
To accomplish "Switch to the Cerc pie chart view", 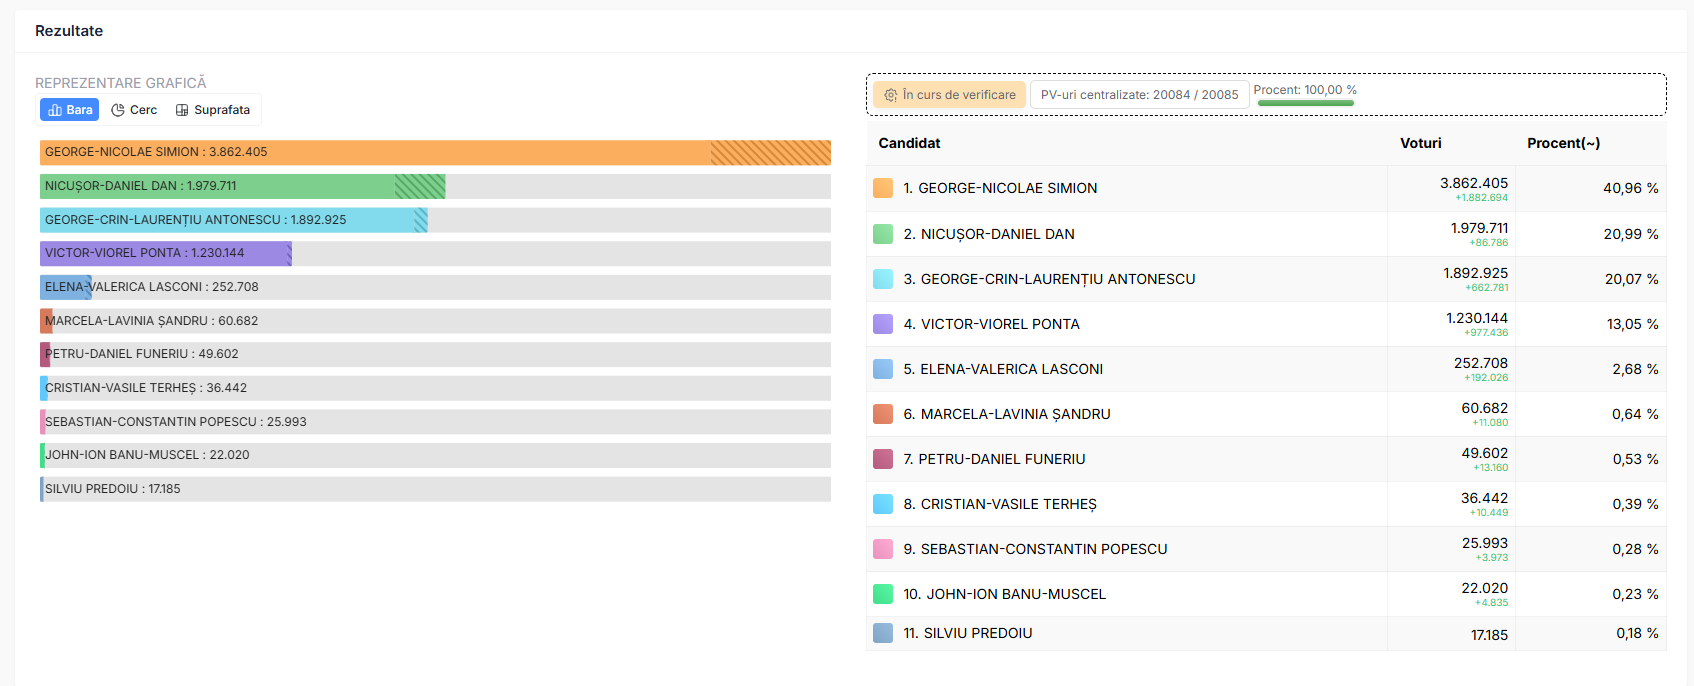I will tap(134, 110).
